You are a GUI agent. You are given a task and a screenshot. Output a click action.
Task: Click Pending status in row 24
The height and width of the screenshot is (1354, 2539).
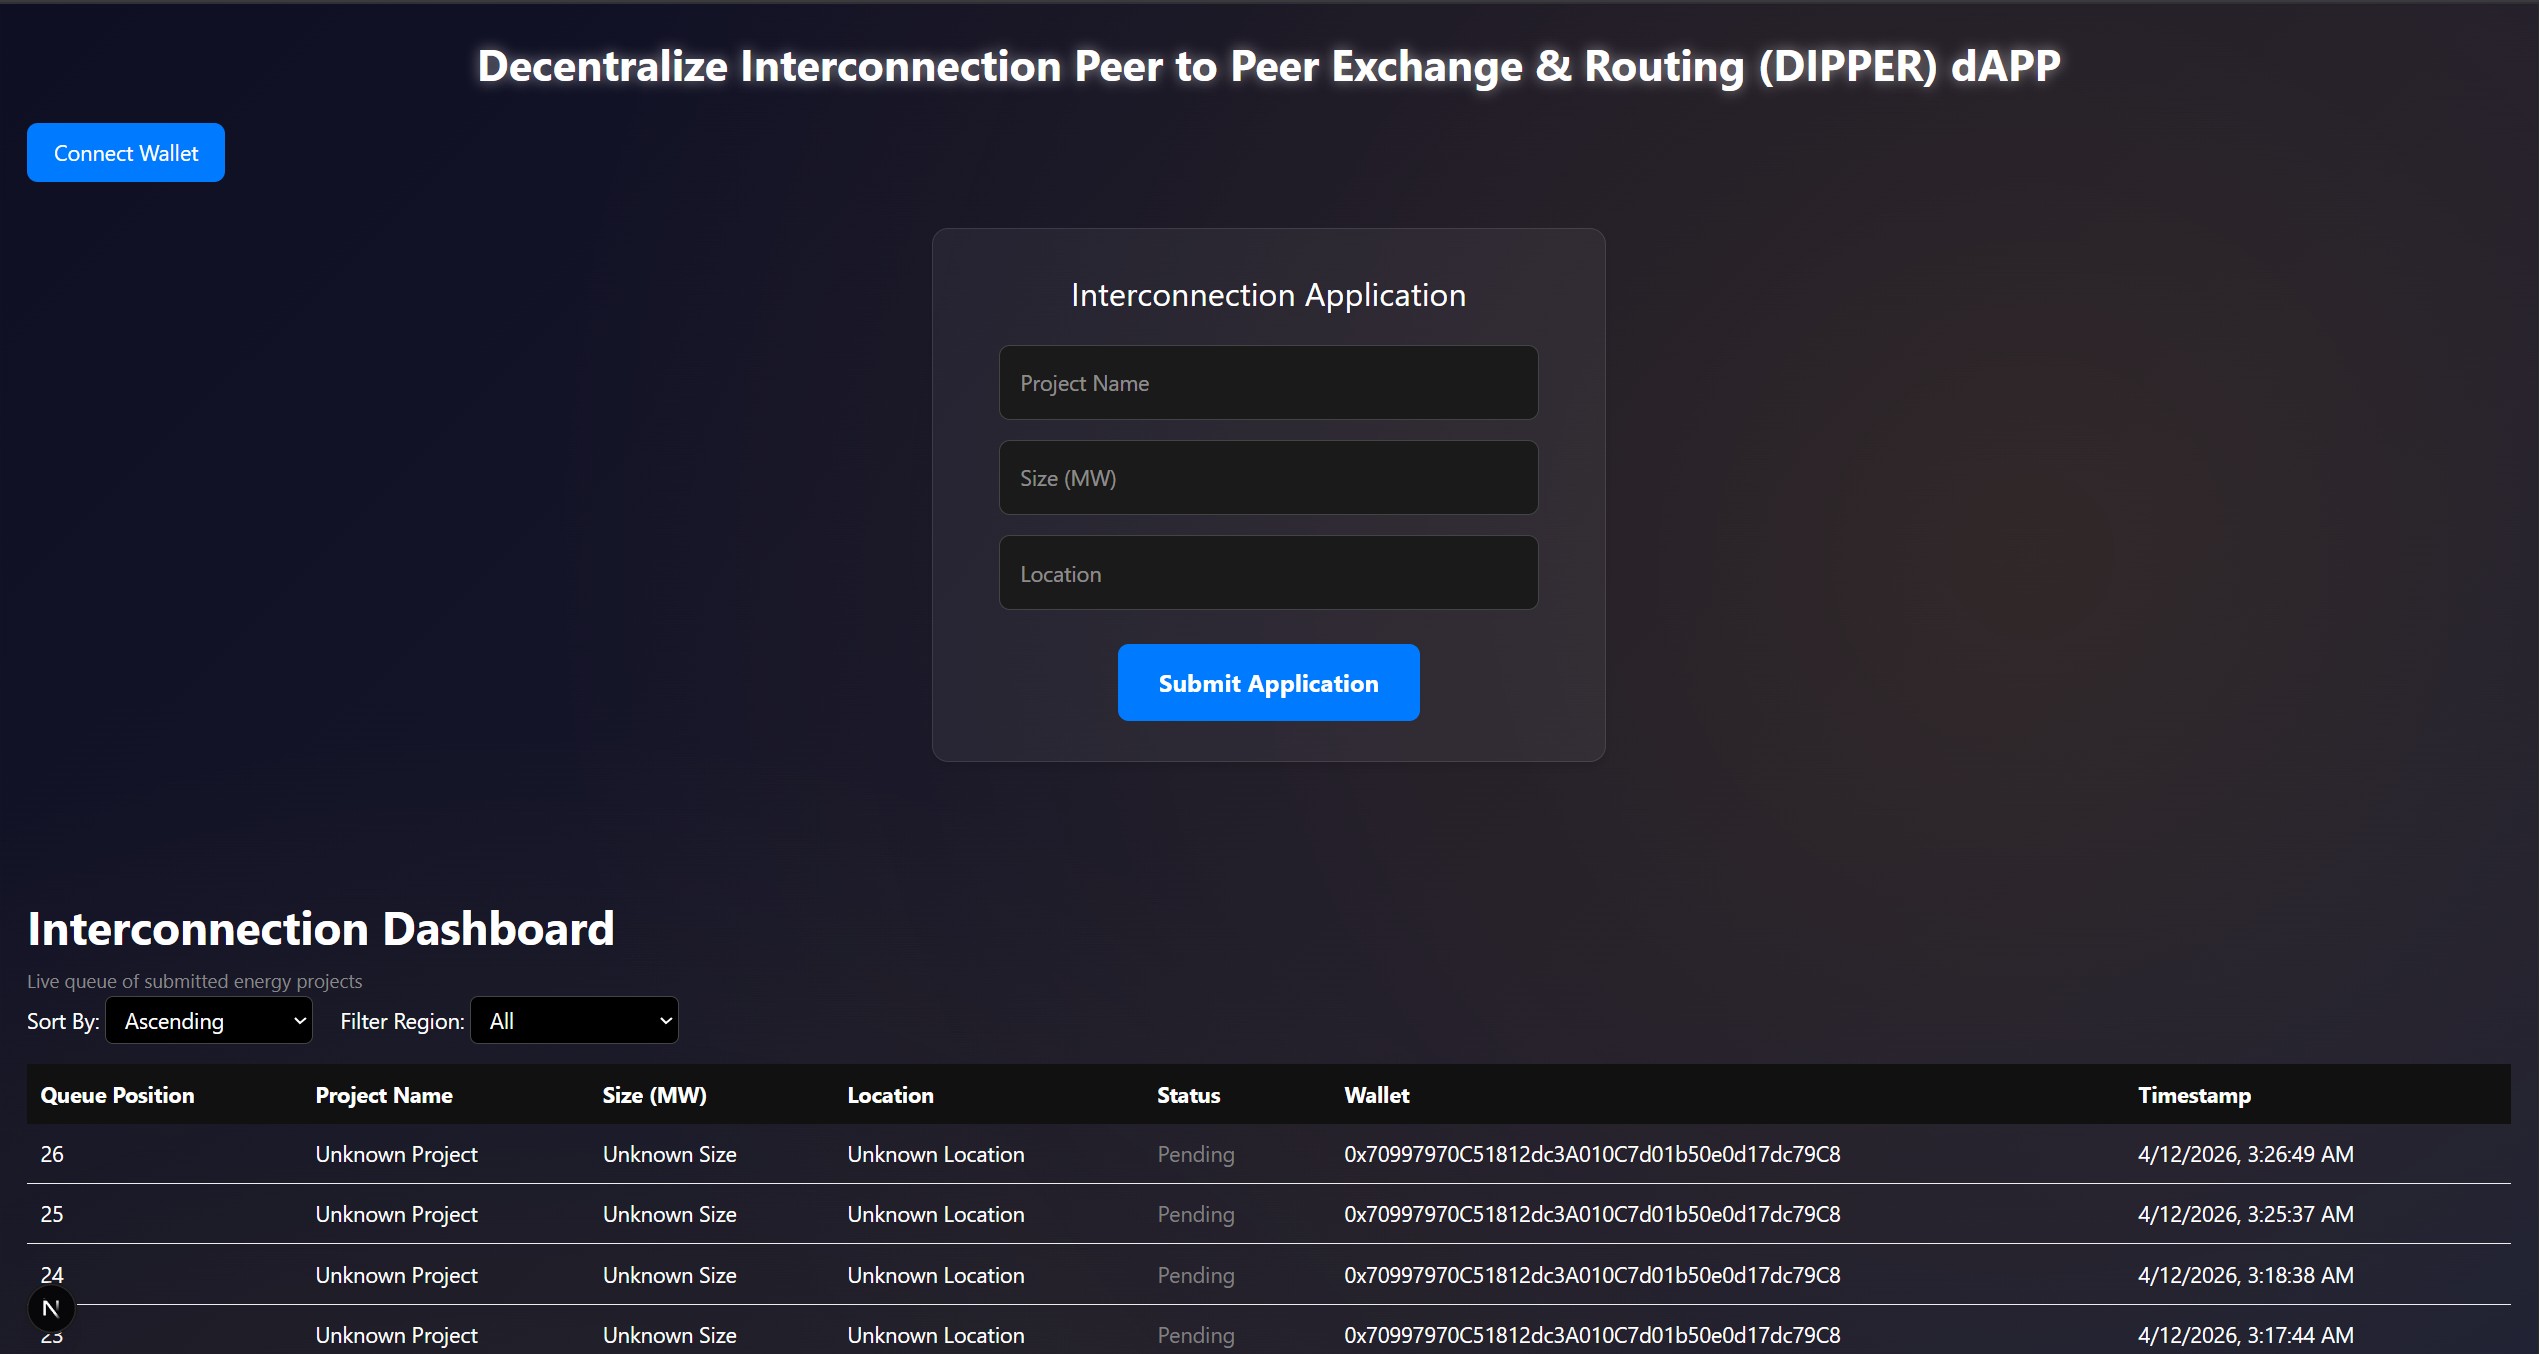pos(1195,1275)
